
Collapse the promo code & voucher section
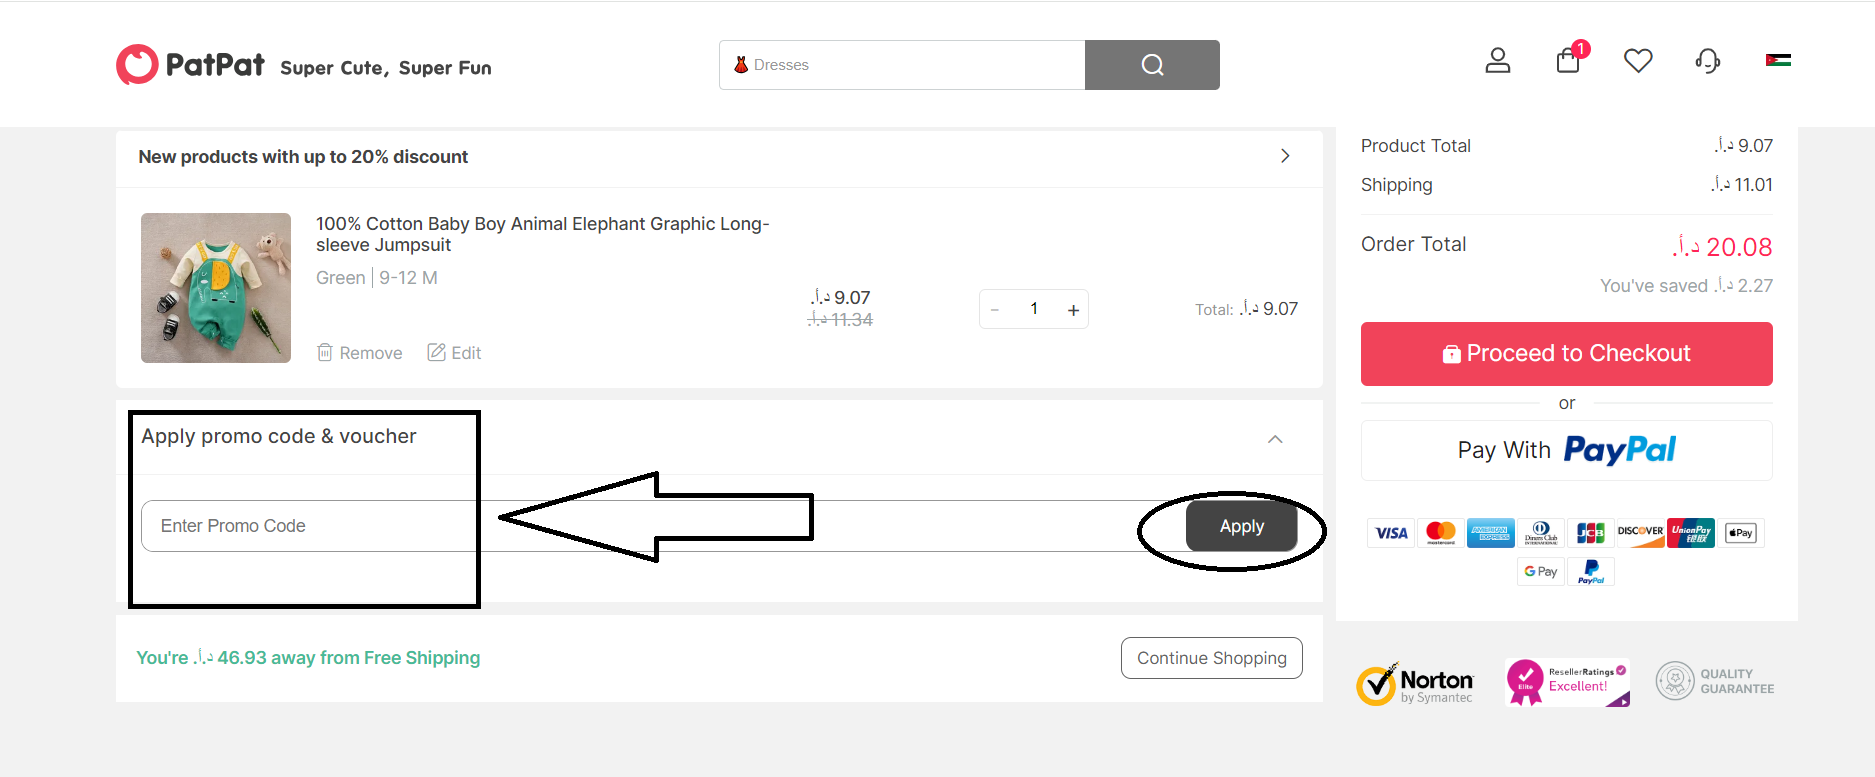[1275, 439]
